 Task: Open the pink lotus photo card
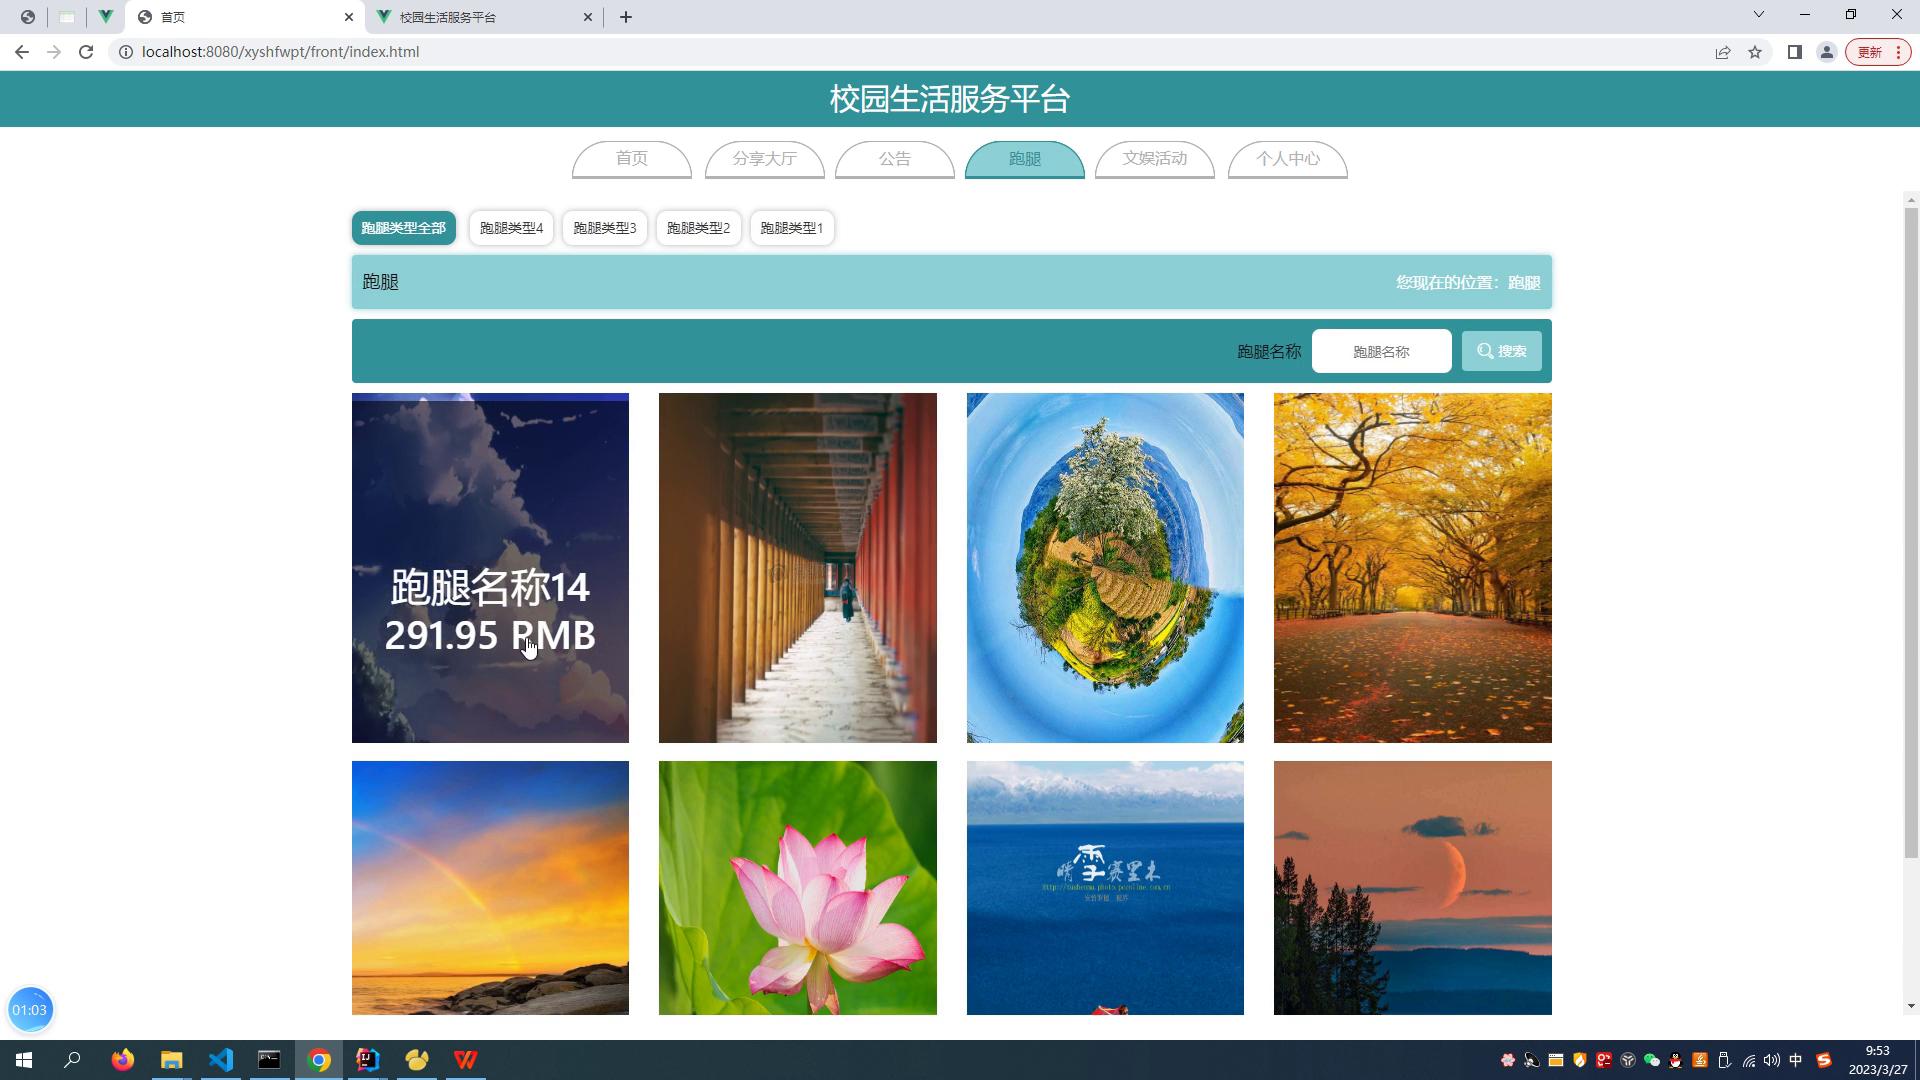point(798,888)
